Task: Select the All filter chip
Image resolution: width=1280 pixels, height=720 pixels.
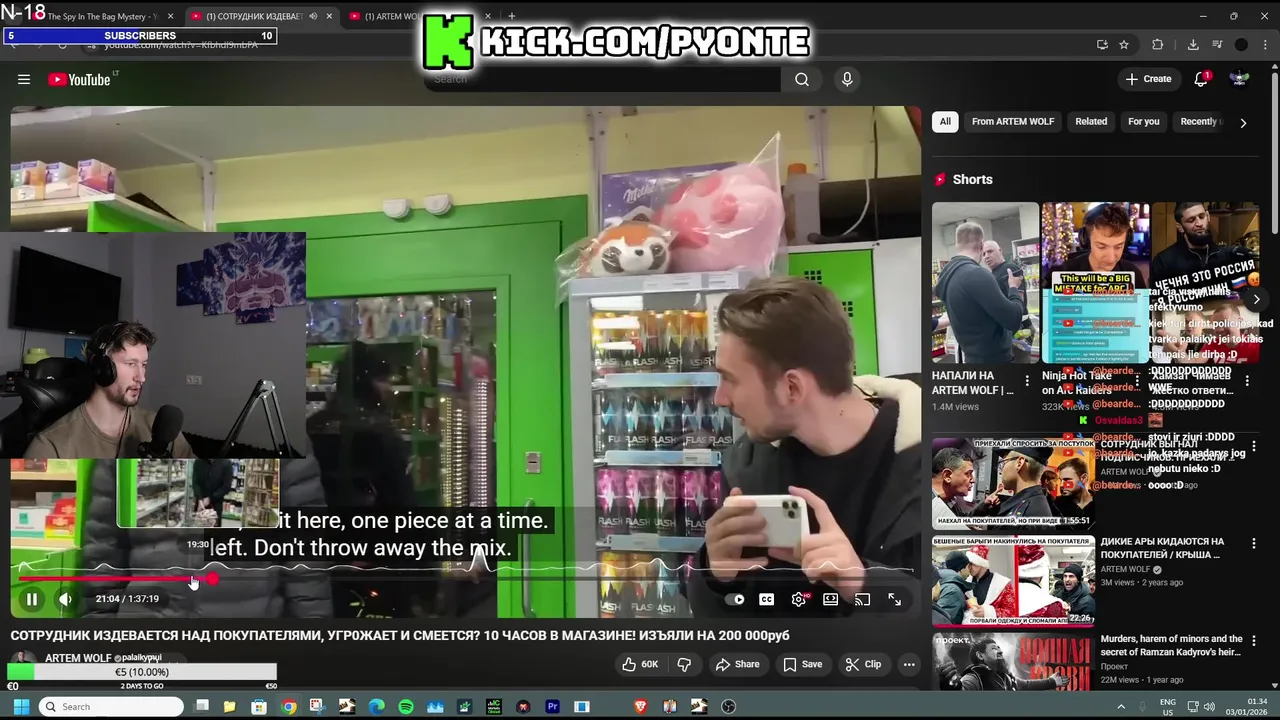Action: tap(945, 122)
